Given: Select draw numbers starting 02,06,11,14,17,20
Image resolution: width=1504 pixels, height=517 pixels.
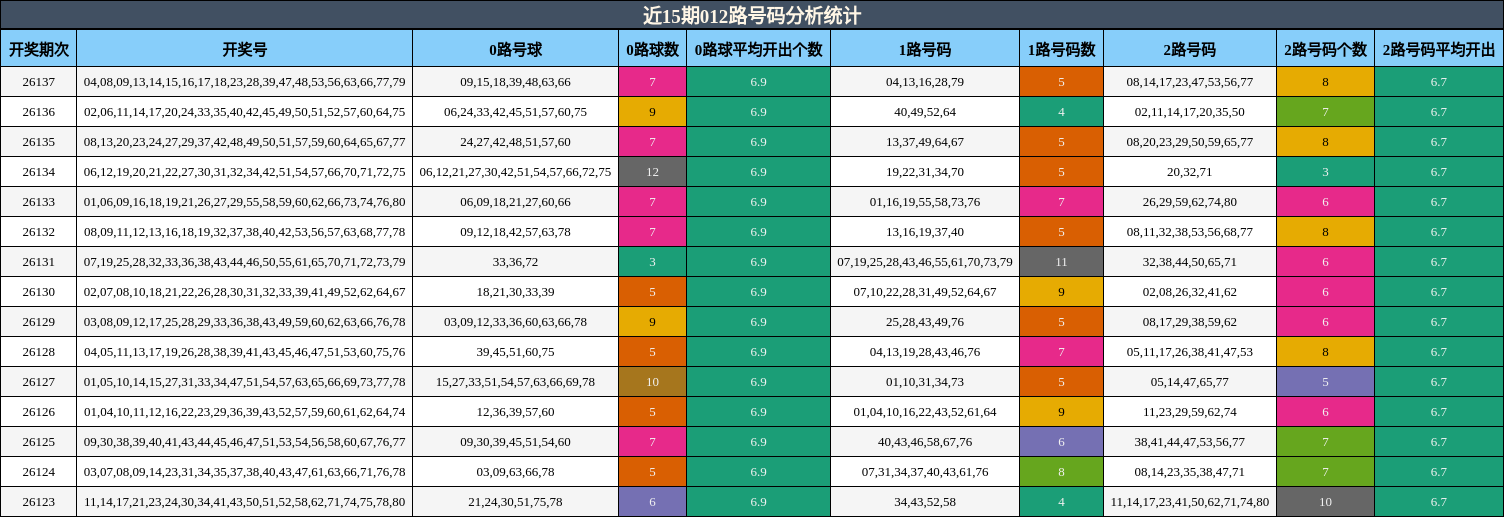Looking at the screenshot, I should tap(245, 112).
